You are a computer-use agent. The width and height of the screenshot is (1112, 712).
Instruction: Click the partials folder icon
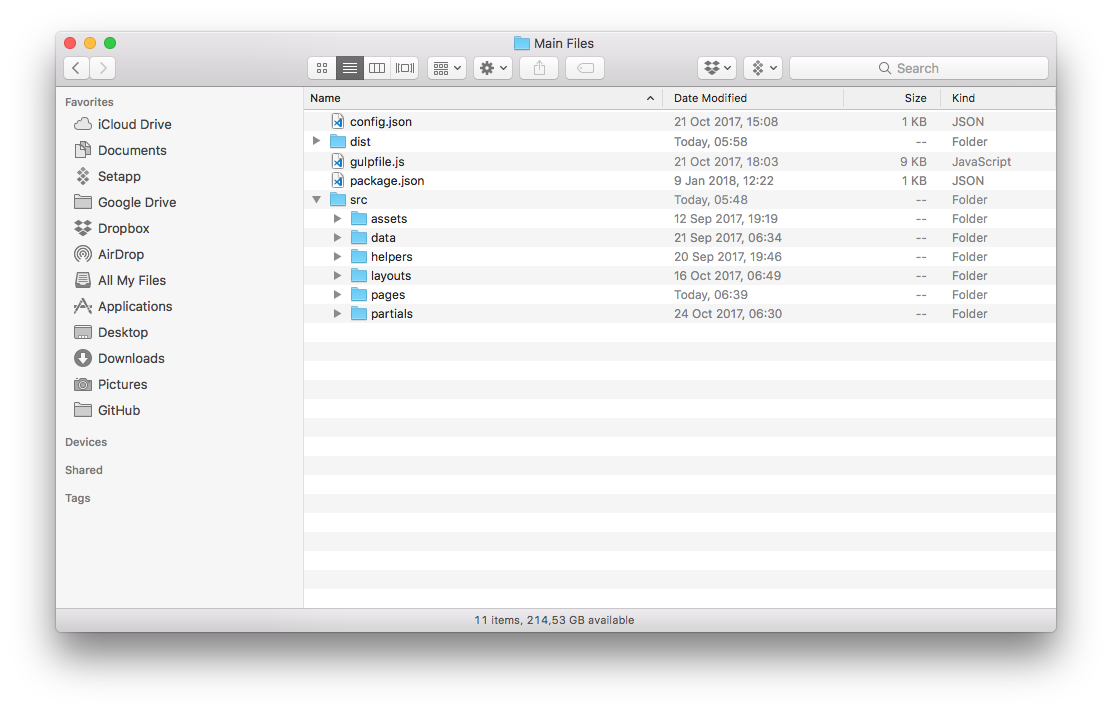point(359,313)
